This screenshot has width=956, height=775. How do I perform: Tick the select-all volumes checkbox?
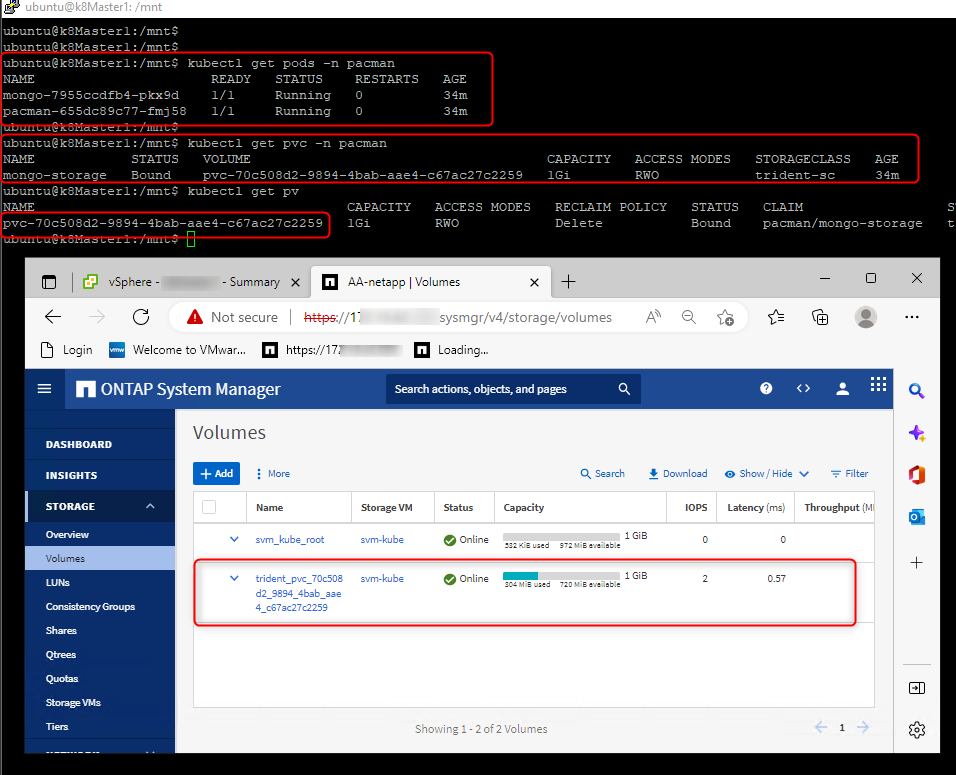pyautogui.click(x=209, y=507)
